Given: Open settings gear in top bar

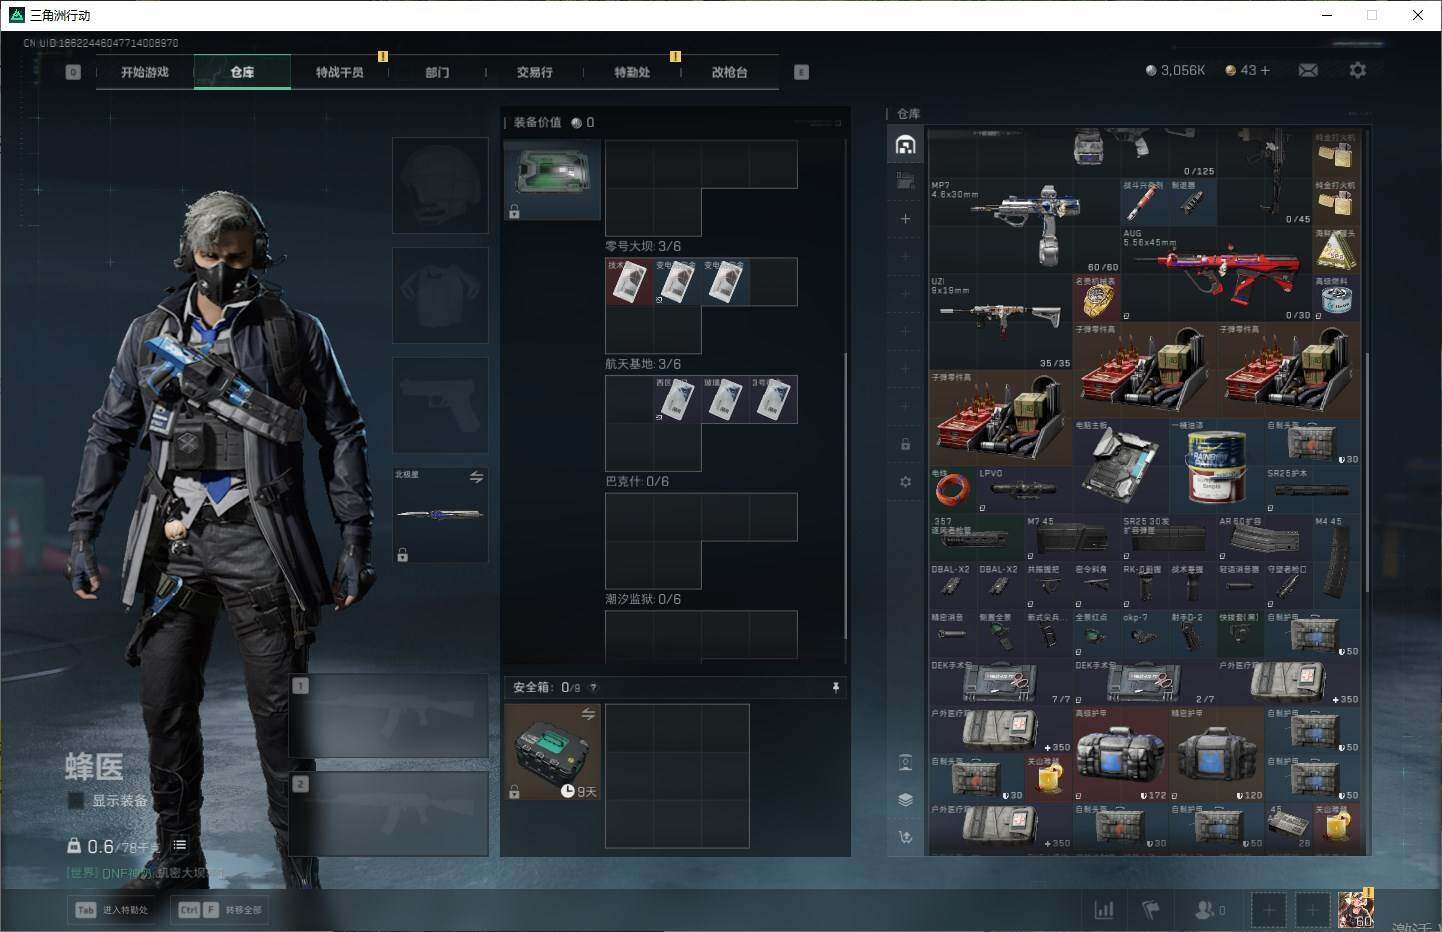Looking at the screenshot, I should click(1357, 70).
